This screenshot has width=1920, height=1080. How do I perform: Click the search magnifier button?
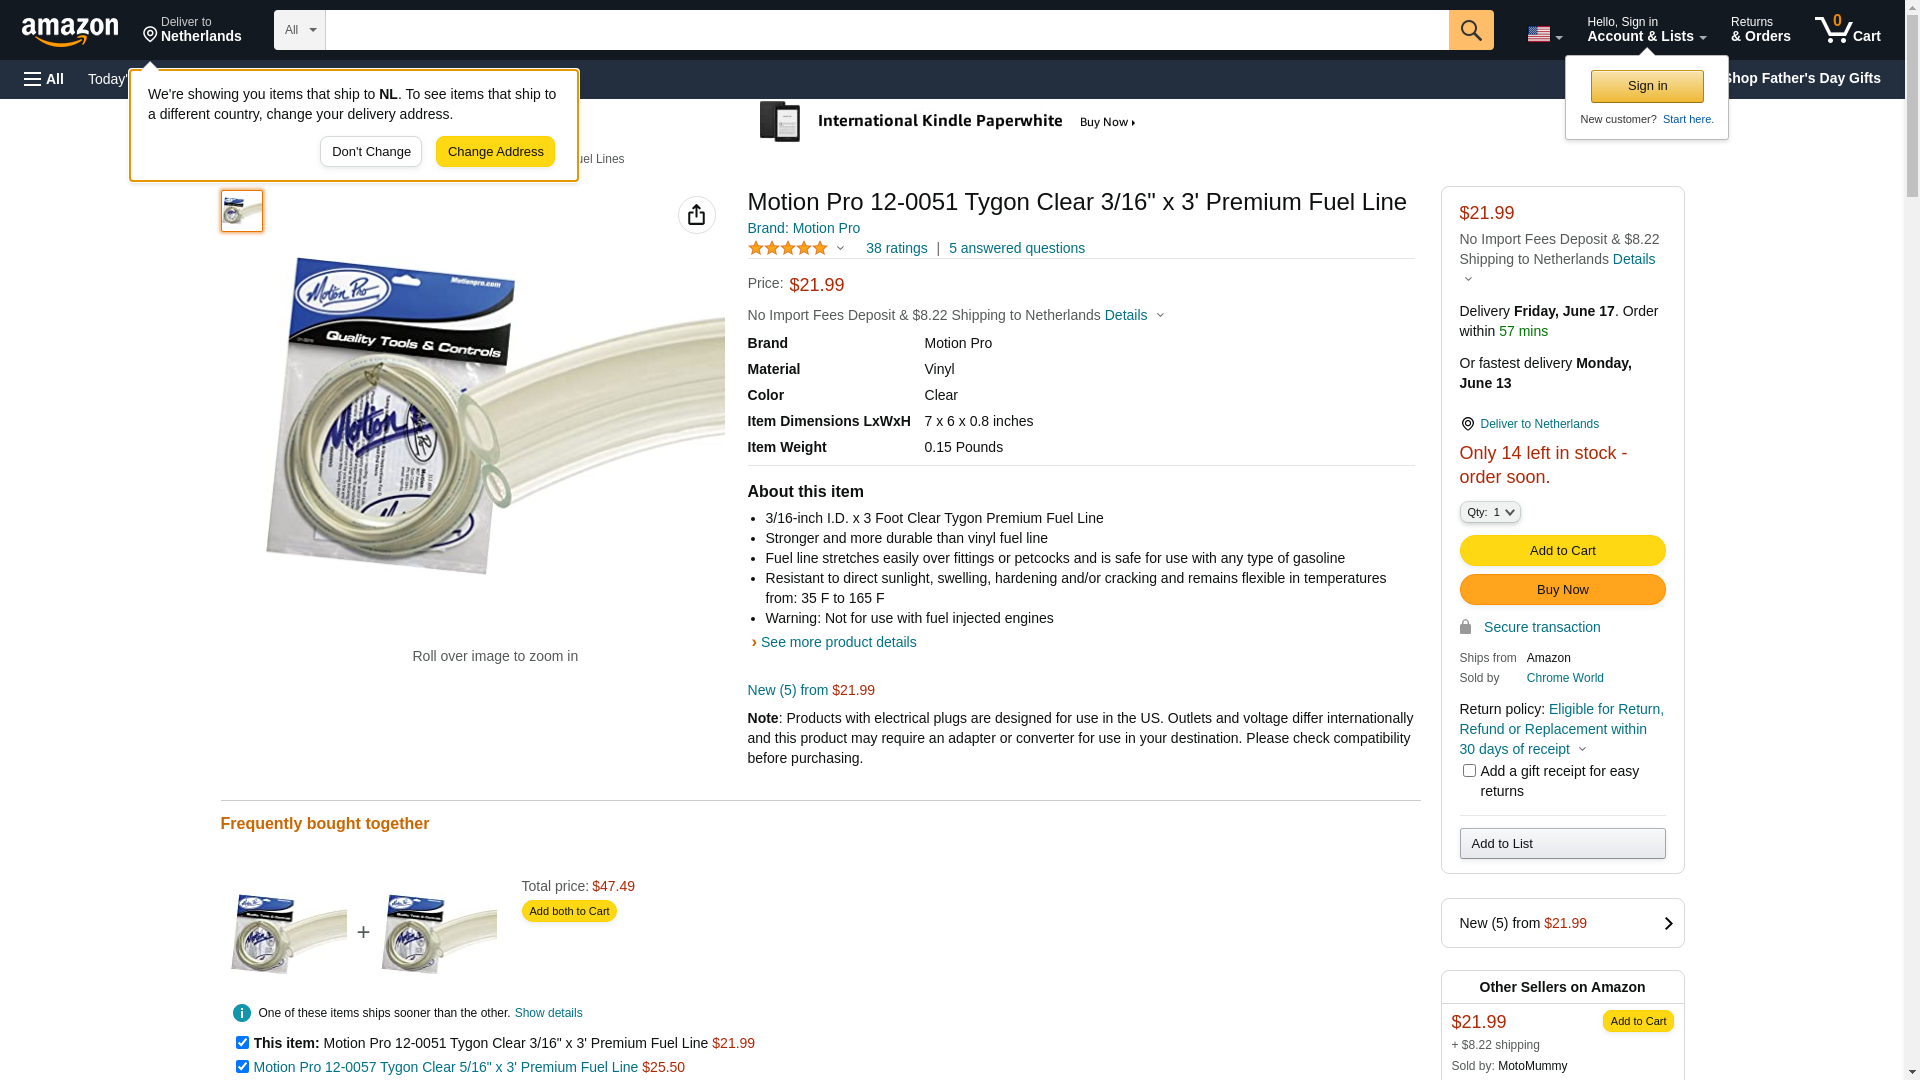coord(1470,30)
